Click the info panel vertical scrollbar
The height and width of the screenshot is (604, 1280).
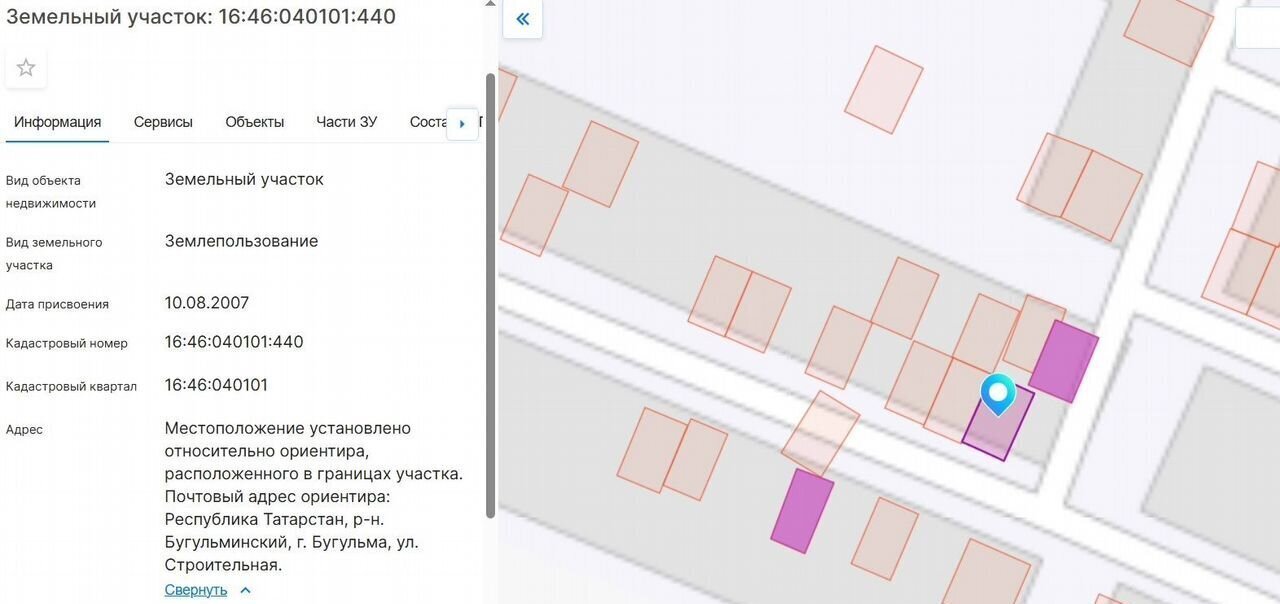[490, 296]
